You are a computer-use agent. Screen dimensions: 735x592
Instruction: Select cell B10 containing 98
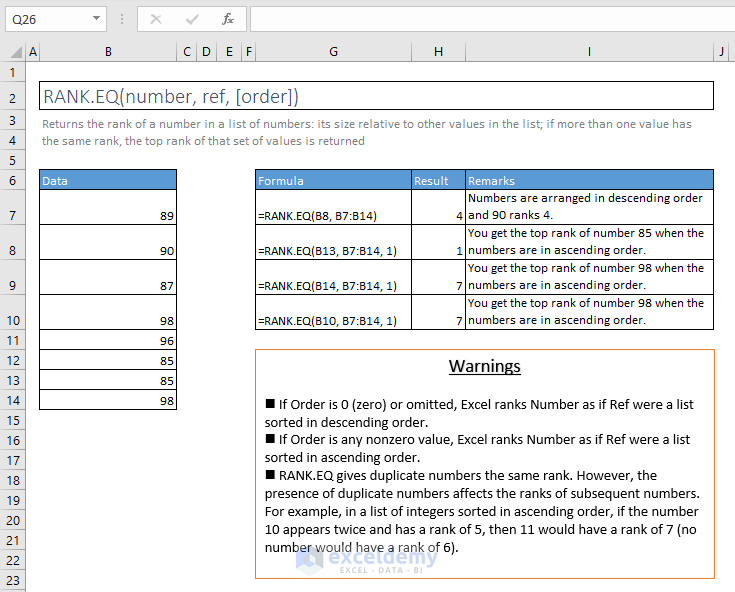point(108,312)
